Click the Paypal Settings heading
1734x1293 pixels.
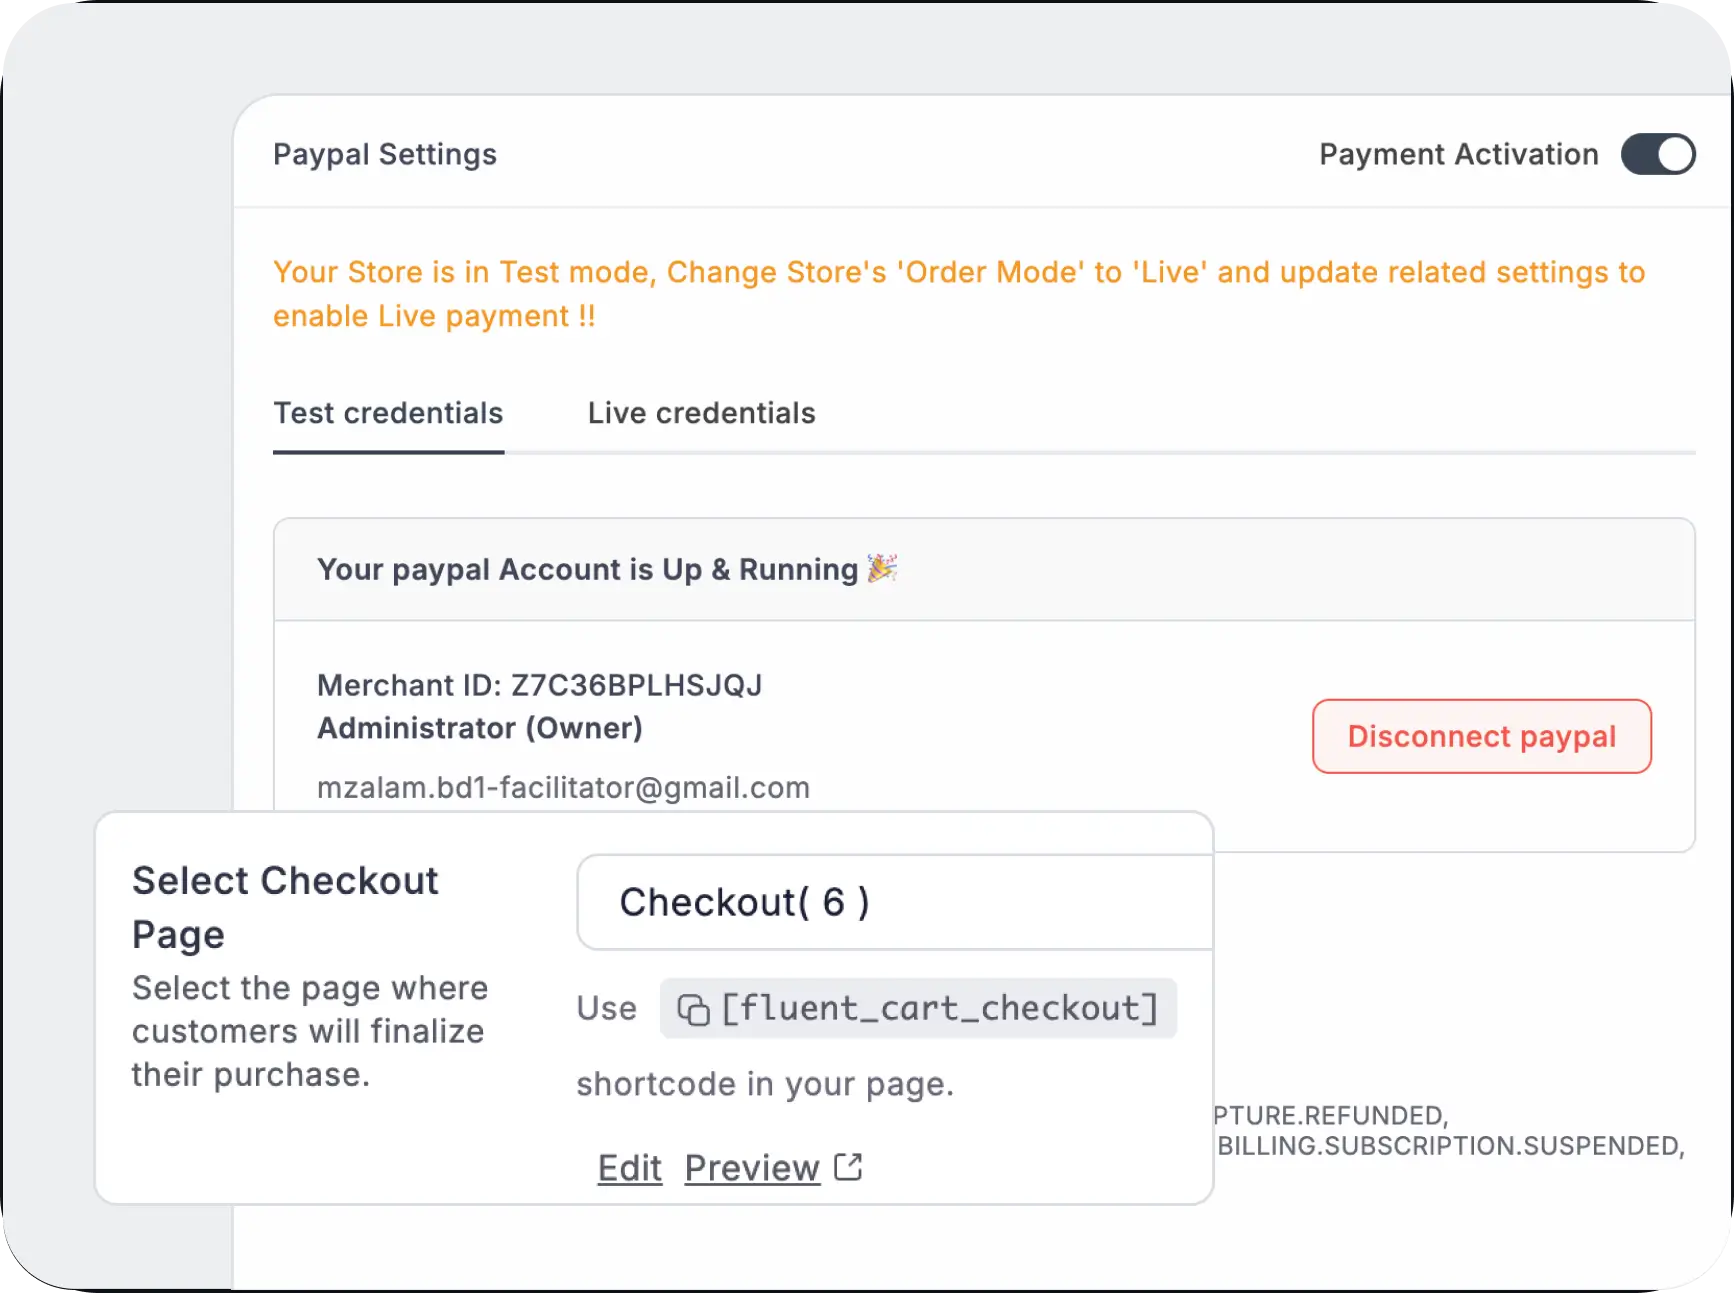(x=385, y=154)
